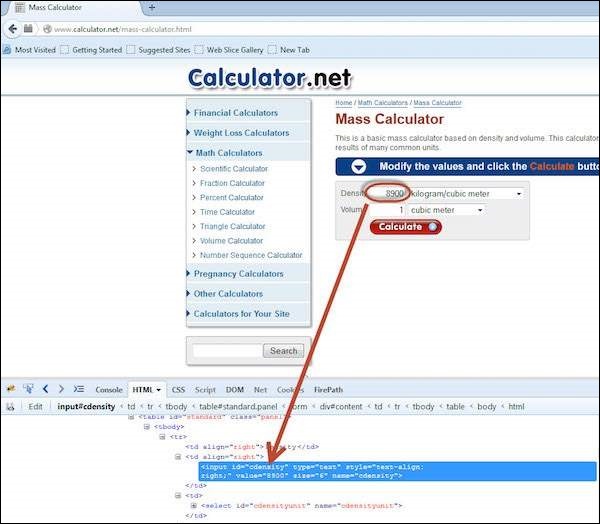
Task: Click the browser back arrow button
Action: tap(12, 29)
